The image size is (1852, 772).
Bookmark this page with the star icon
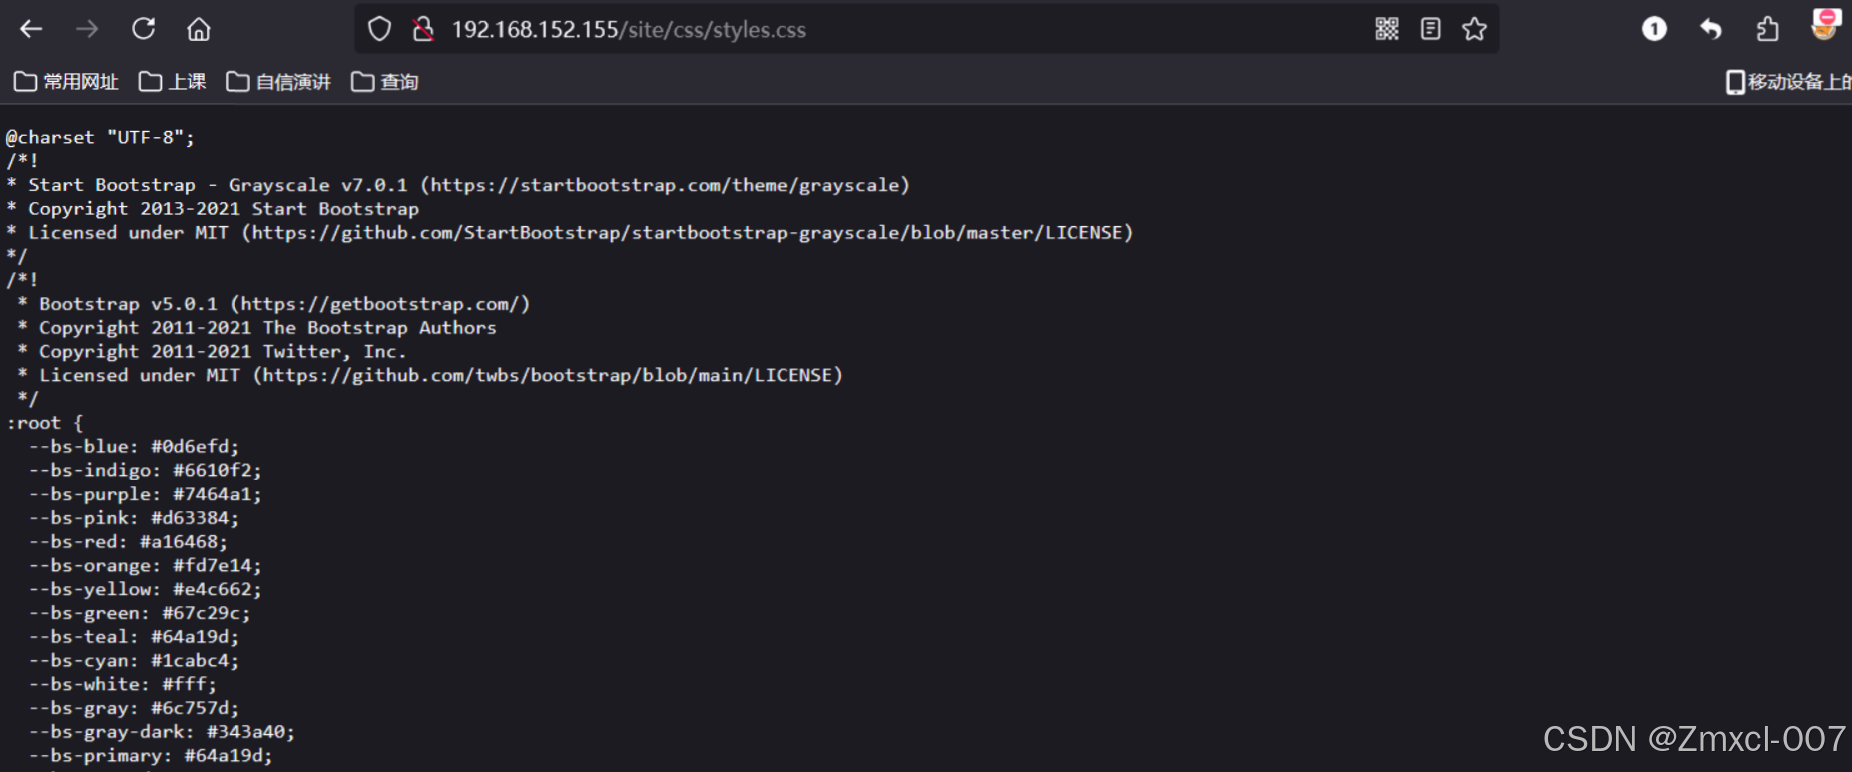pos(1475,29)
